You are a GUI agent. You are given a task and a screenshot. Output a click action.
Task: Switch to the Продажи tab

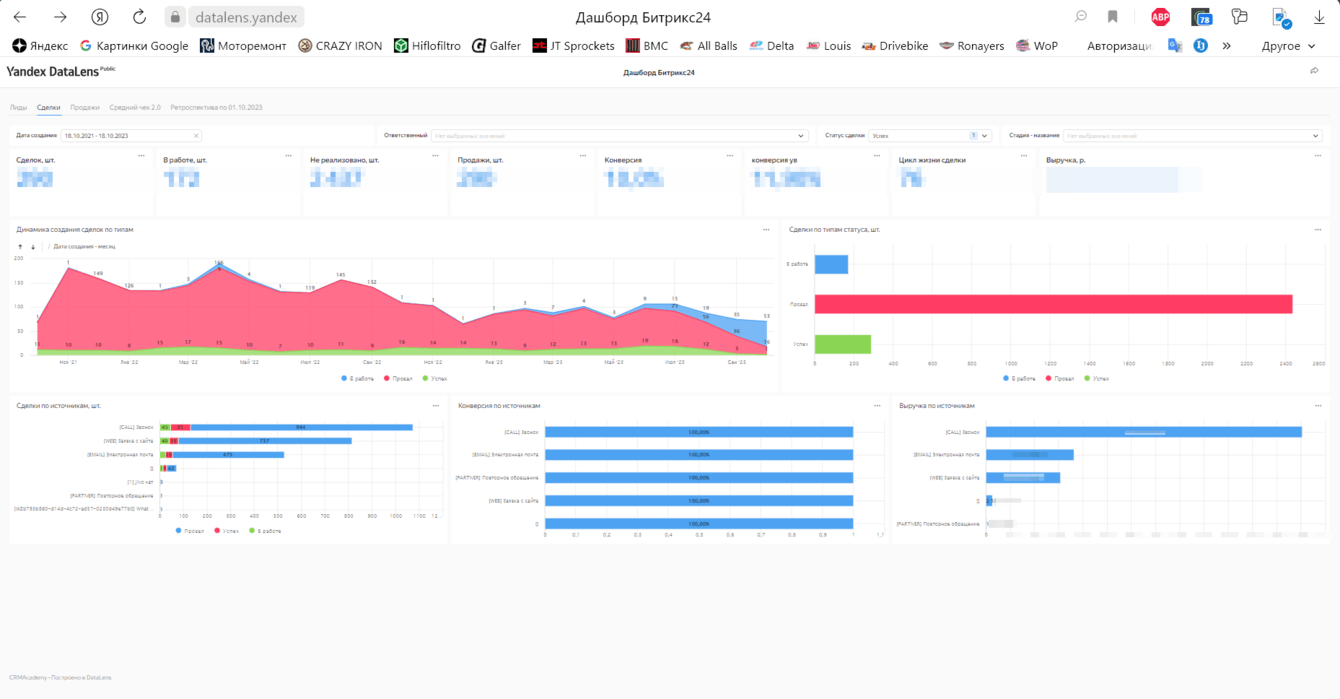pyautogui.click(x=85, y=107)
